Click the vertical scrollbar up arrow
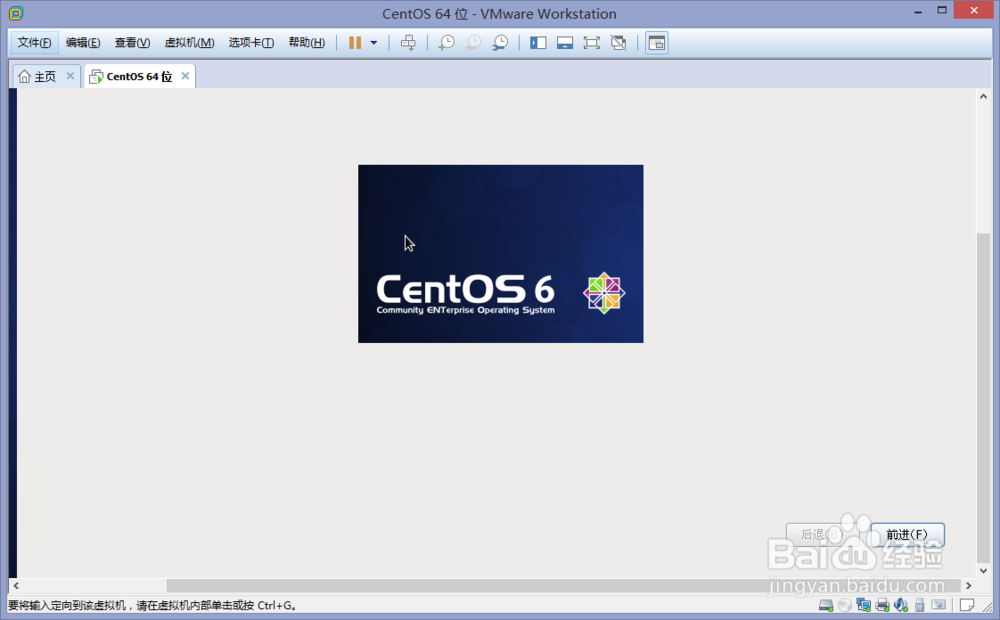 tap(983, 97)
